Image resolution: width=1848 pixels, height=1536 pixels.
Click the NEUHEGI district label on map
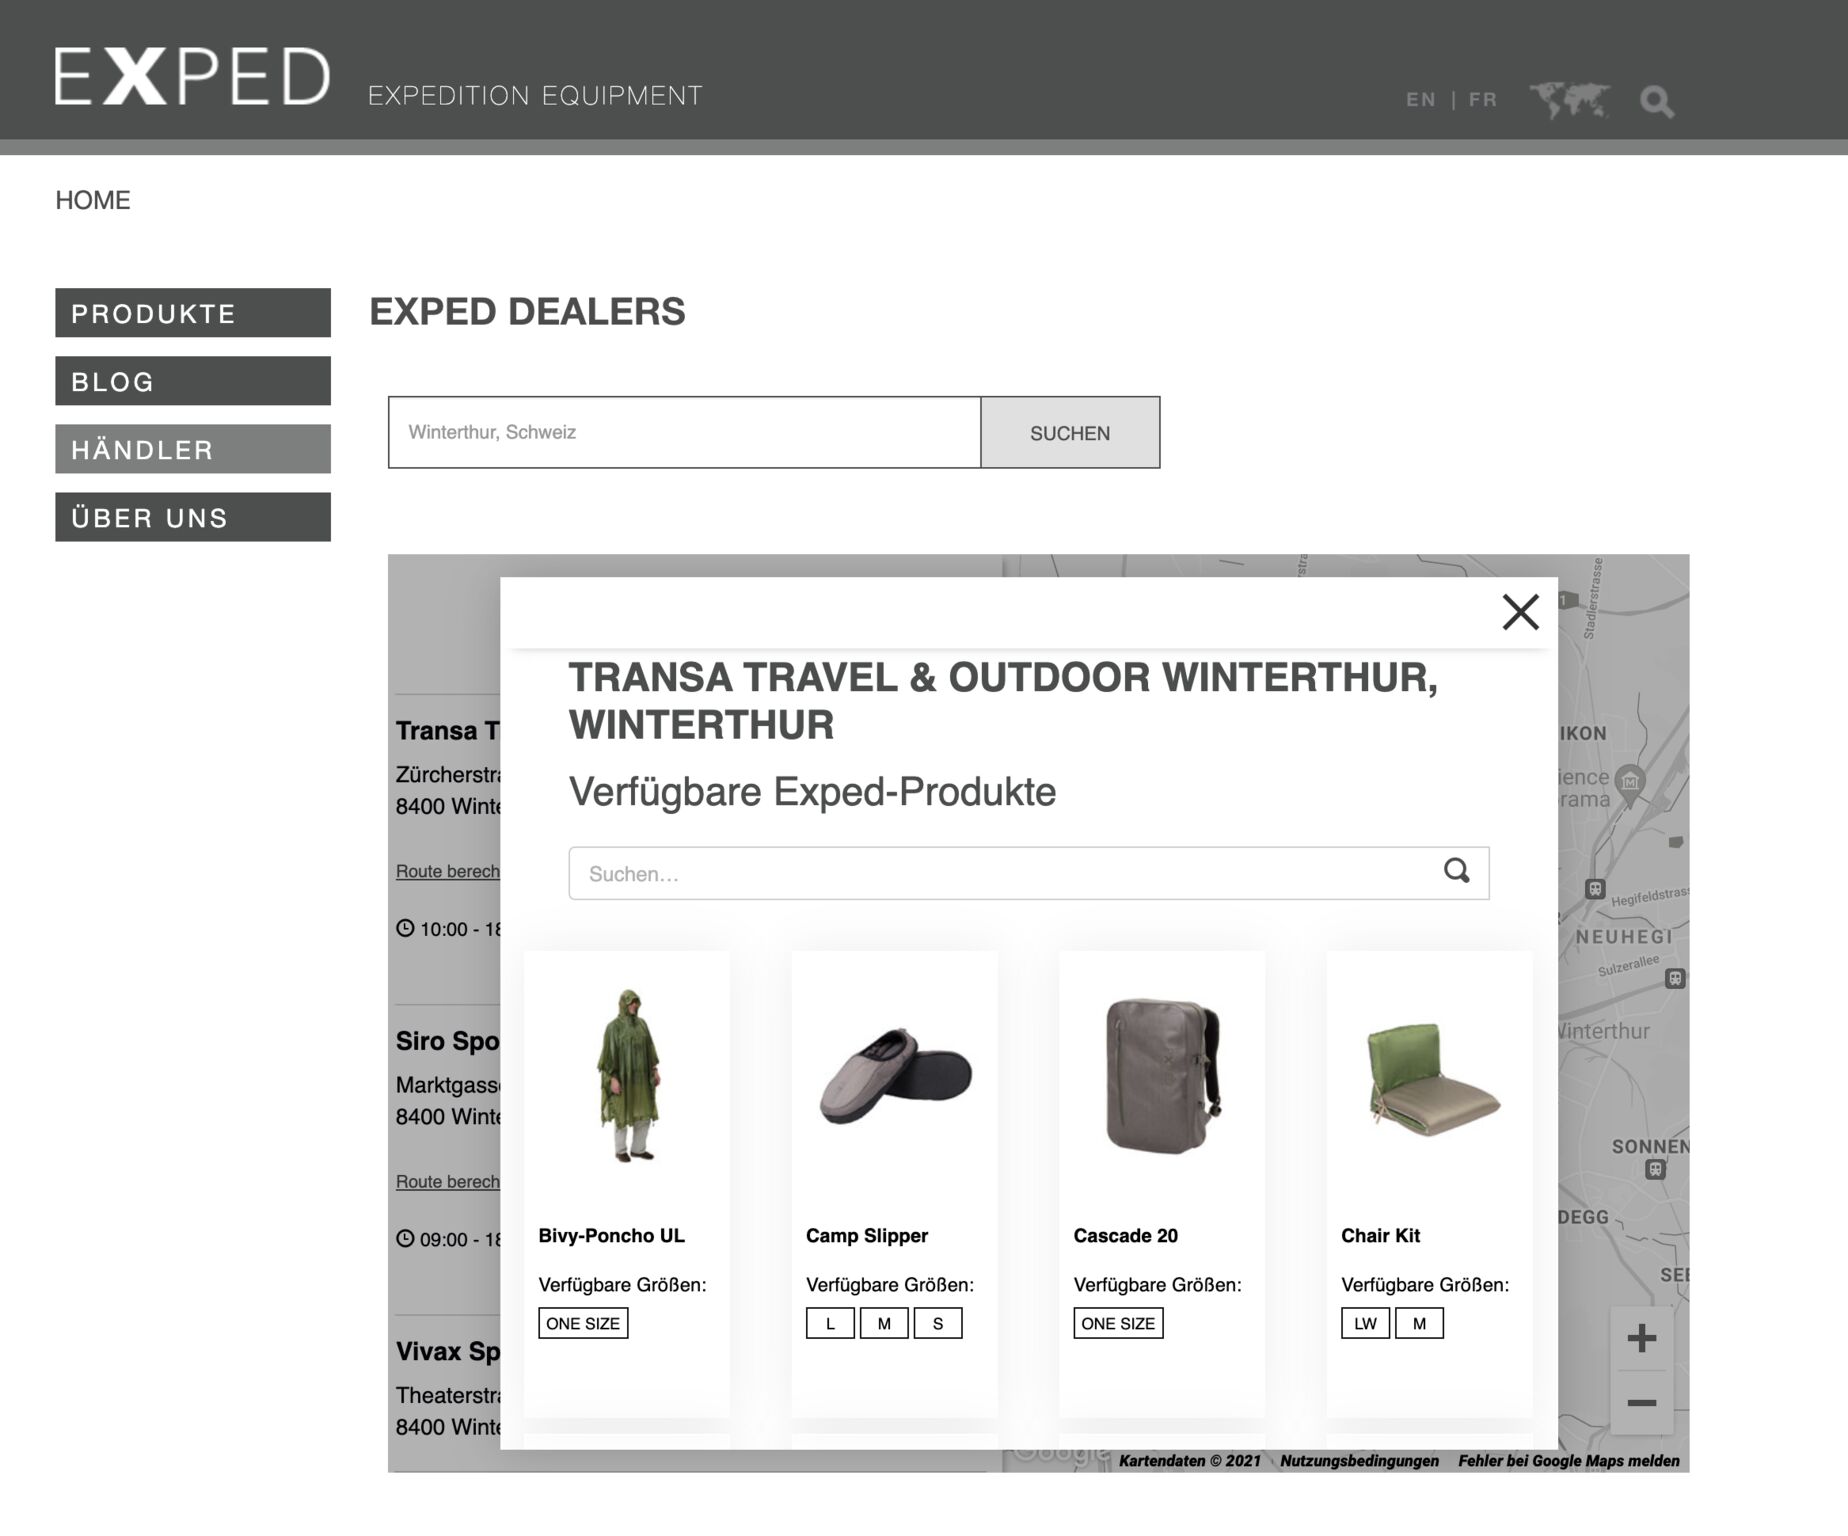click(x=1624, y=937)
